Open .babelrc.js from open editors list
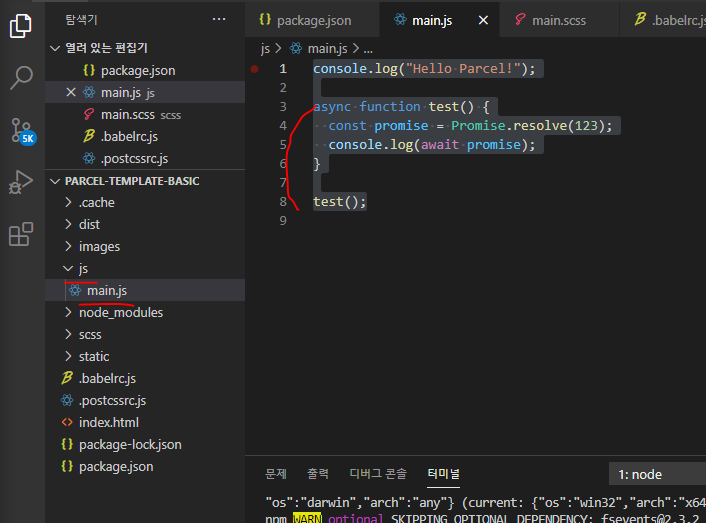706x523 pixels. coord(145,136)
